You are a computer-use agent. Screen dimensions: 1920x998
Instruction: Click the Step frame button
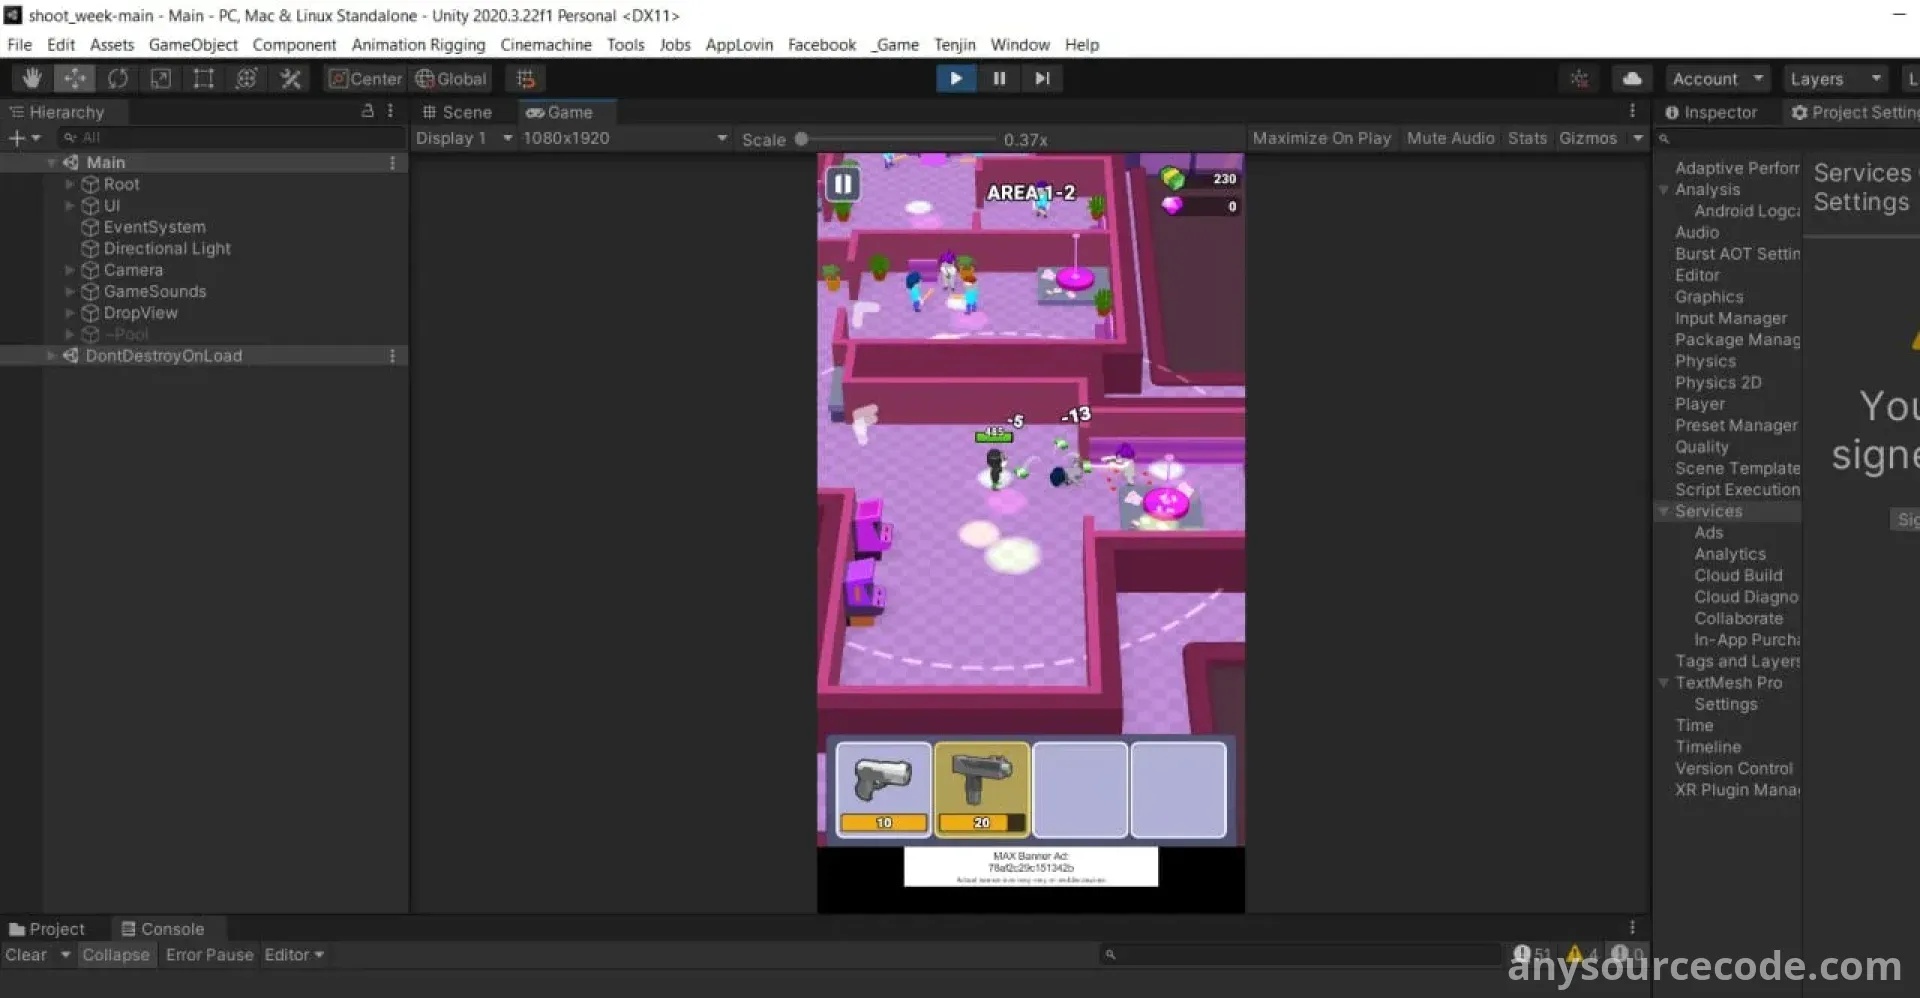click(x=1042, y=79)
